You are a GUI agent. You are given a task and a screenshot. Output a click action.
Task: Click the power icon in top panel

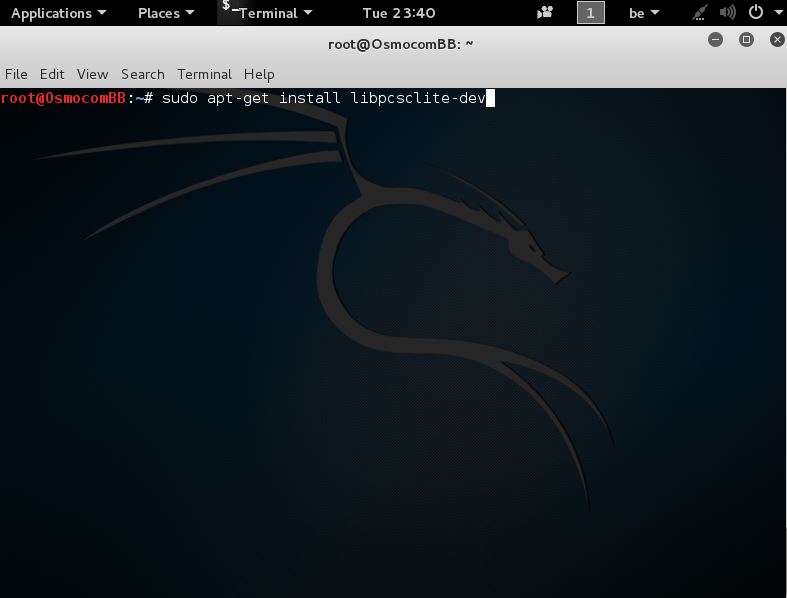(756, 12)
